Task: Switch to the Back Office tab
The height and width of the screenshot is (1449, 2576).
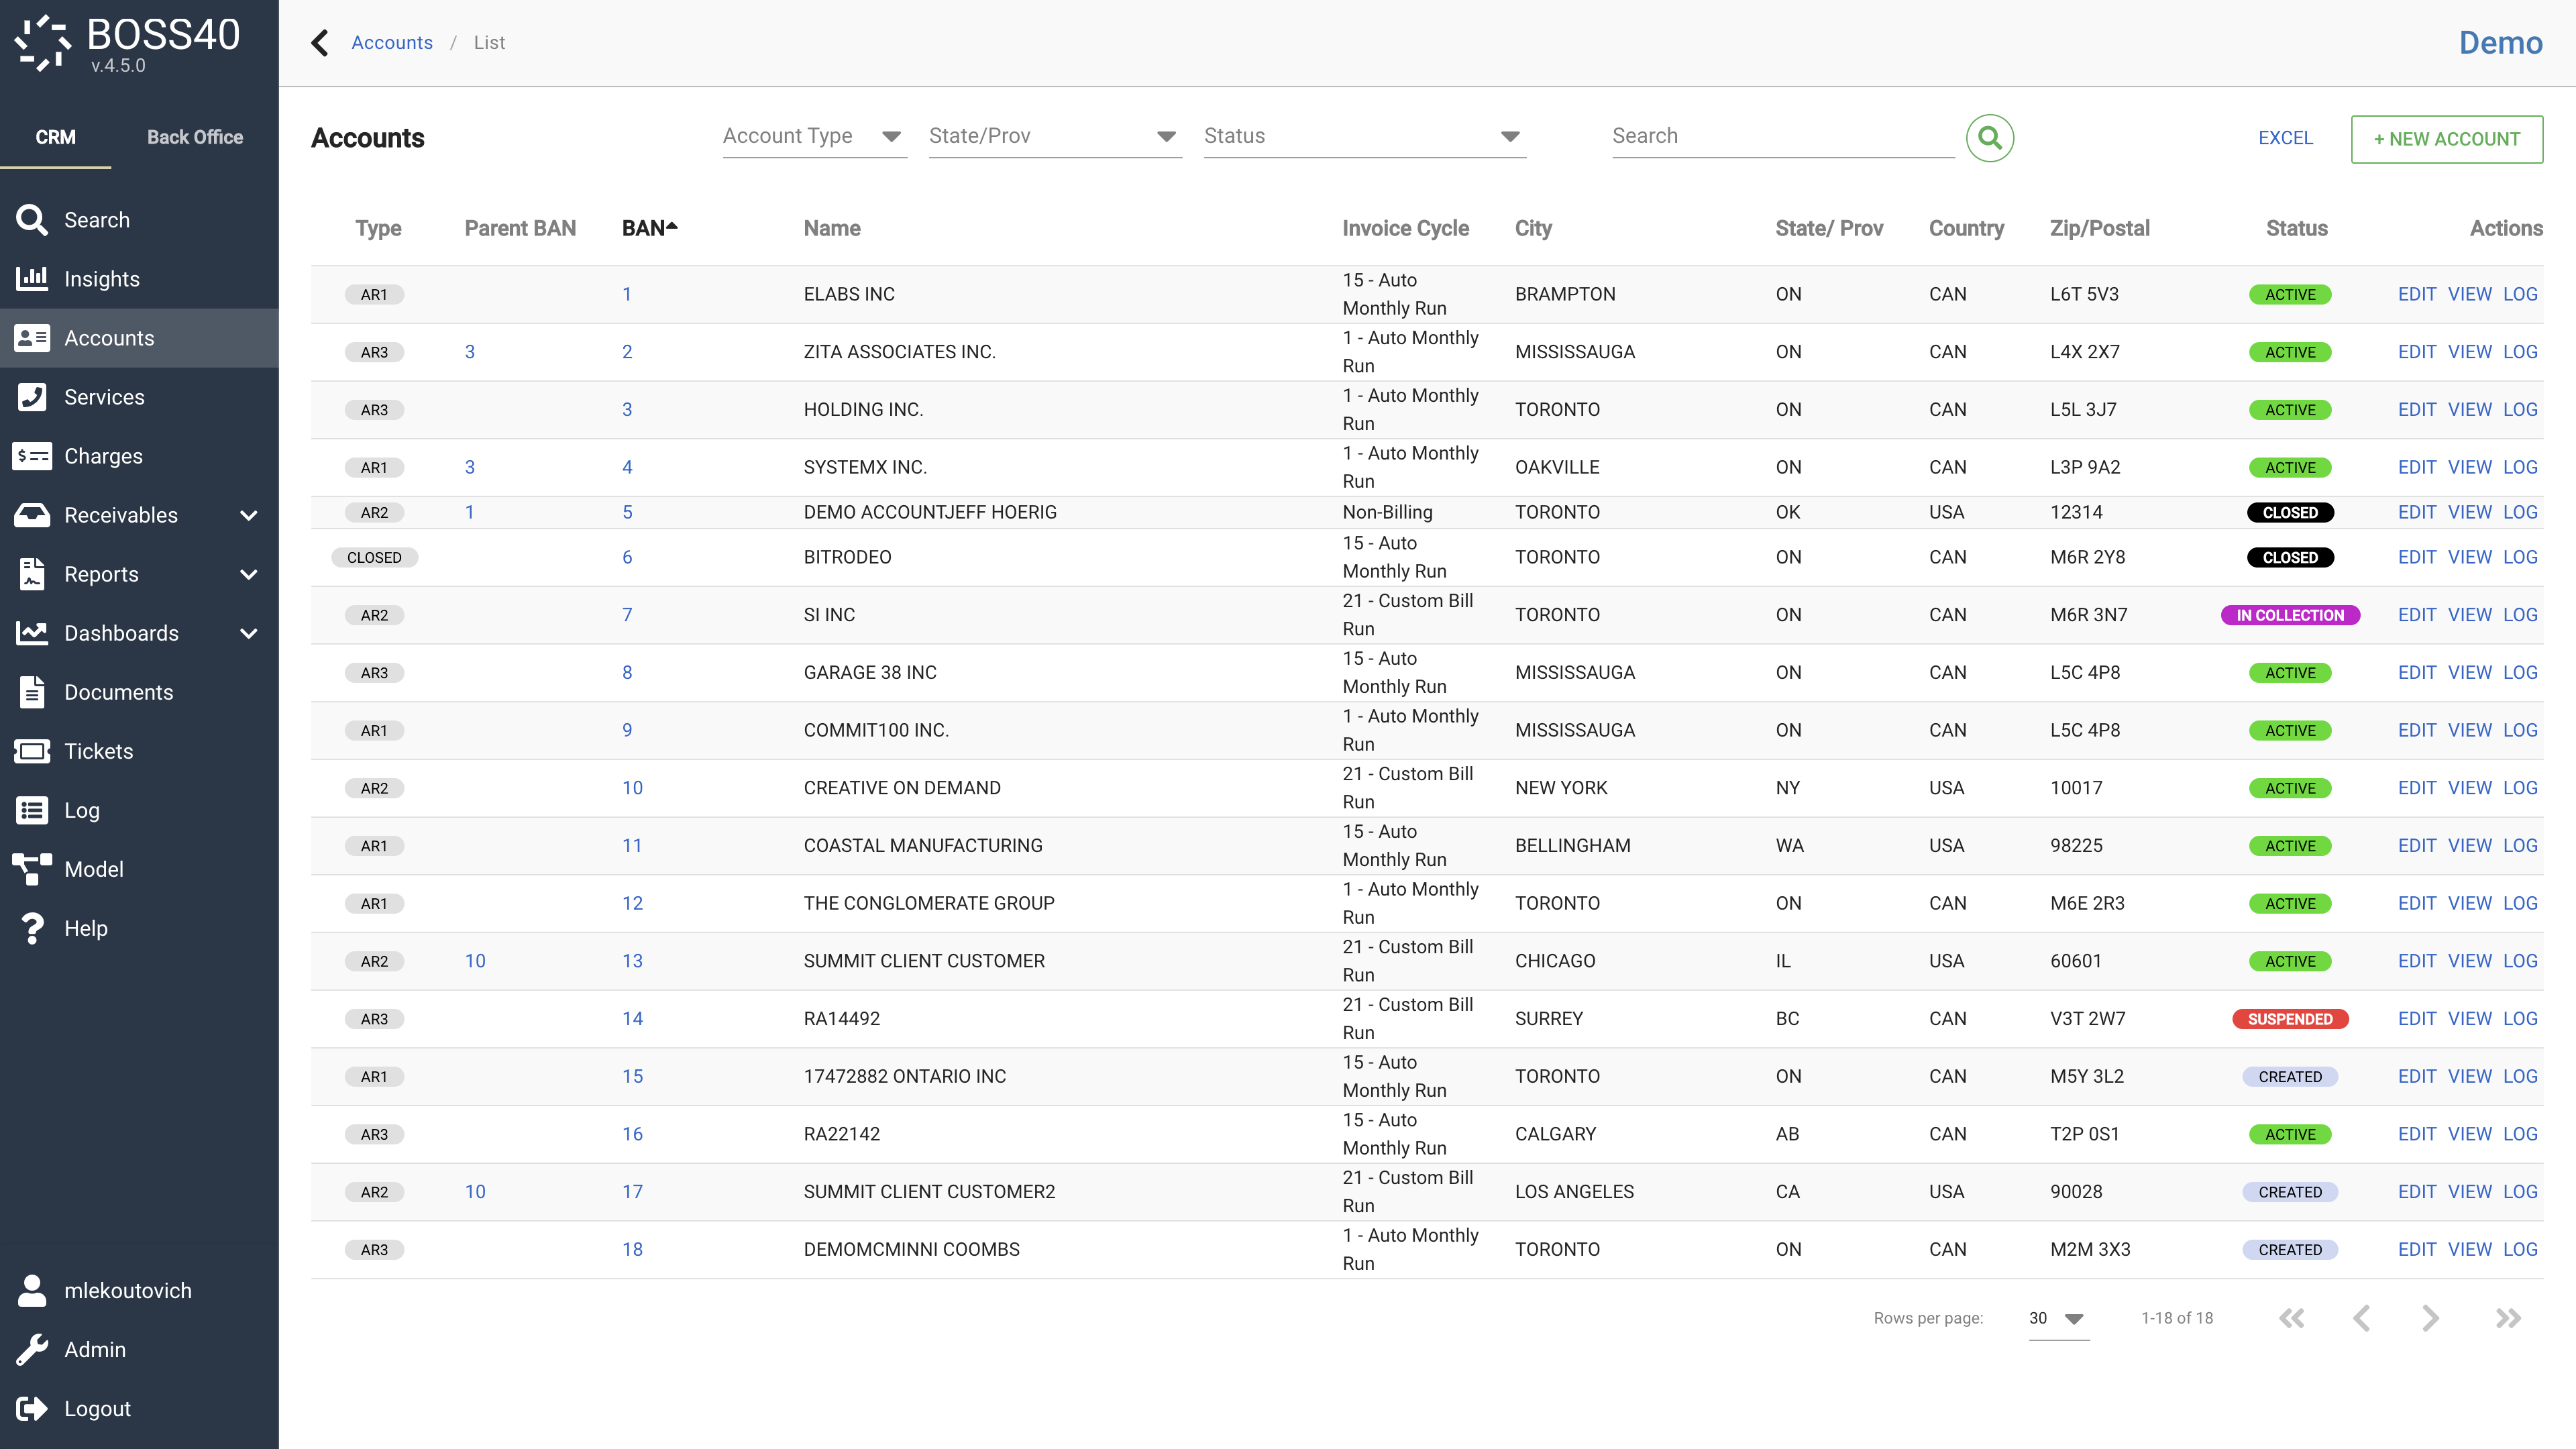Action: click(x=195, y=137)
